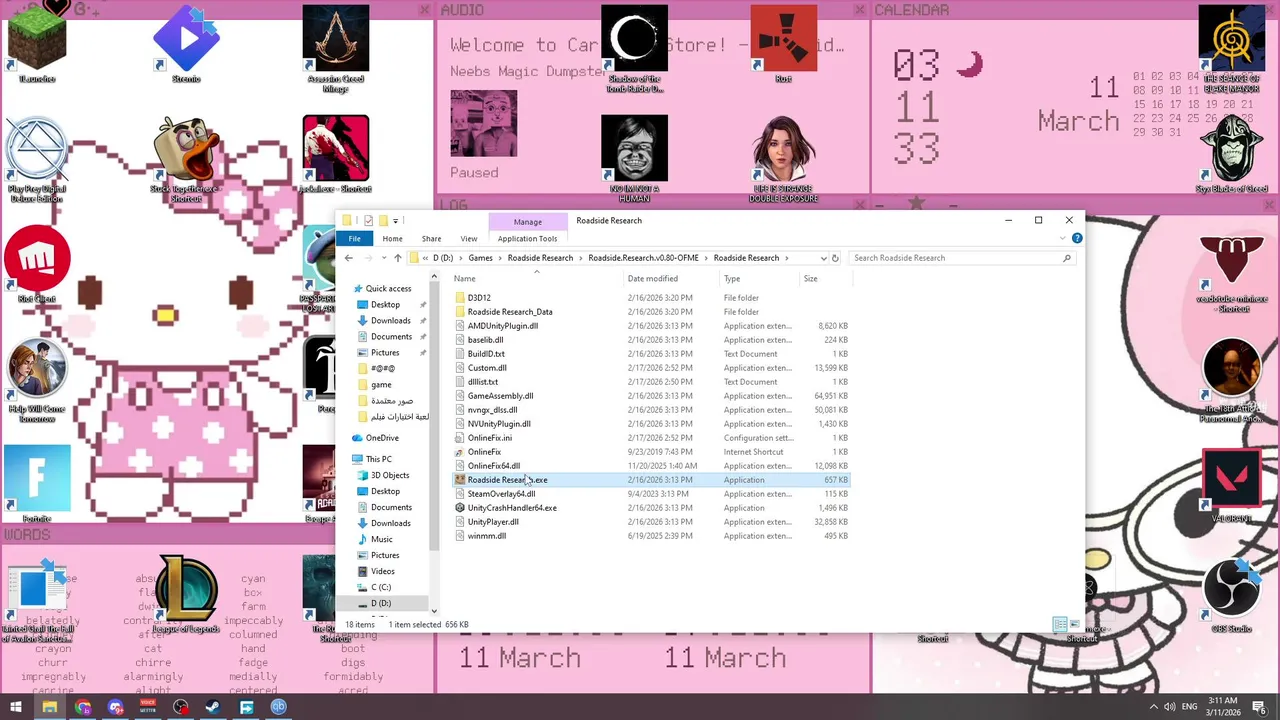Sort by Size column header
This screenshot has width=1280, height=720.
(x=825, y=279)
